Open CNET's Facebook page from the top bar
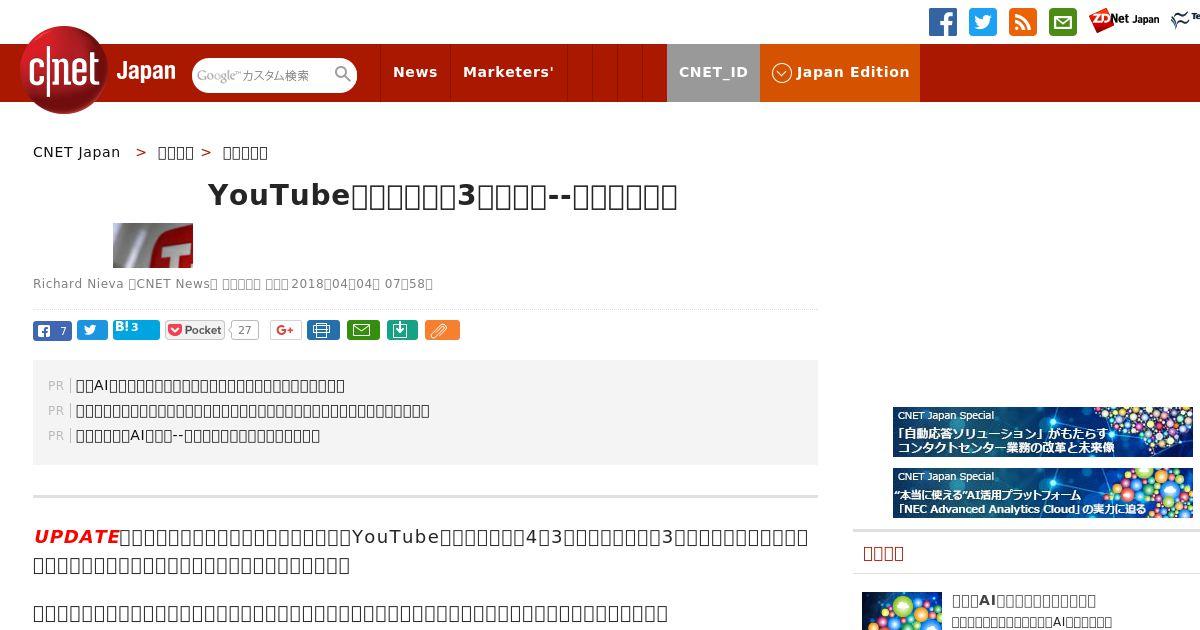This screenshot has height=630, width=1200. [x=943, y=22]
